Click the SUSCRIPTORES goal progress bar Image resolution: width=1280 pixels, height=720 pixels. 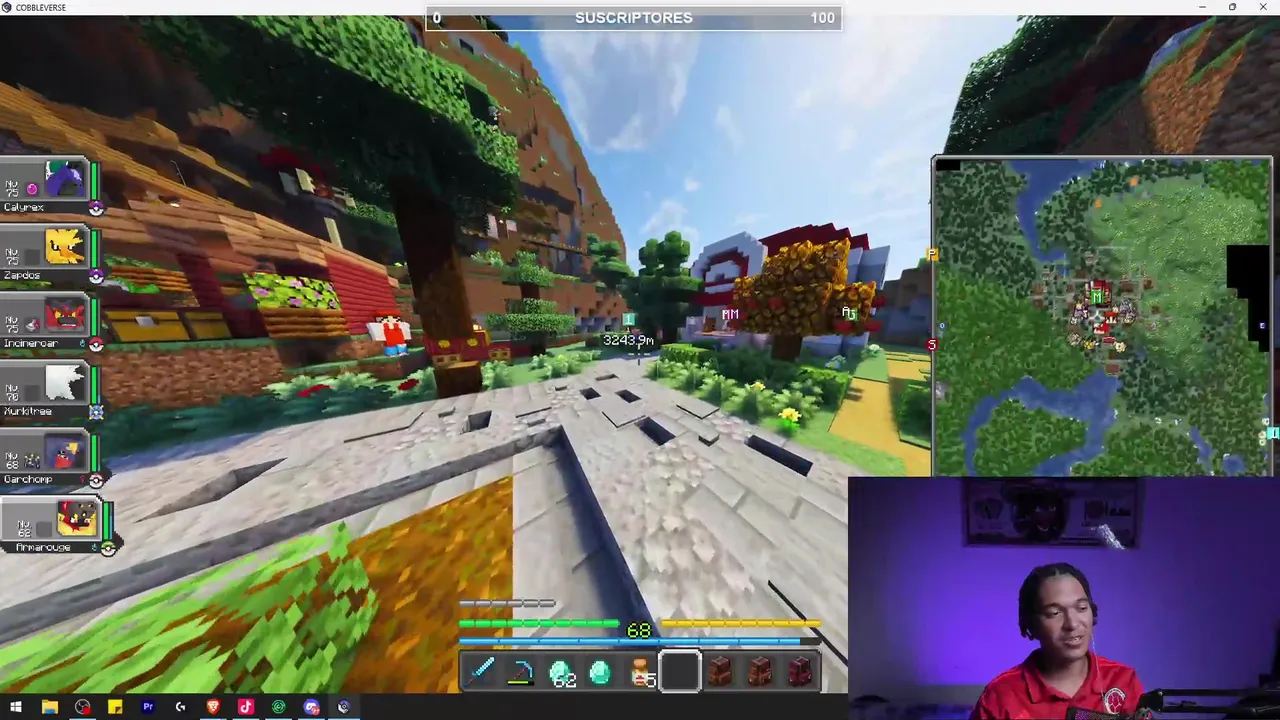pyautogui.click(x=634, y=18)
